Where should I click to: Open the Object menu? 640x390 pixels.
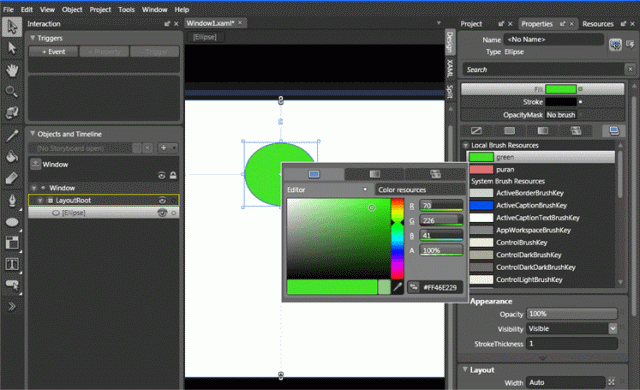click(72, 9)
